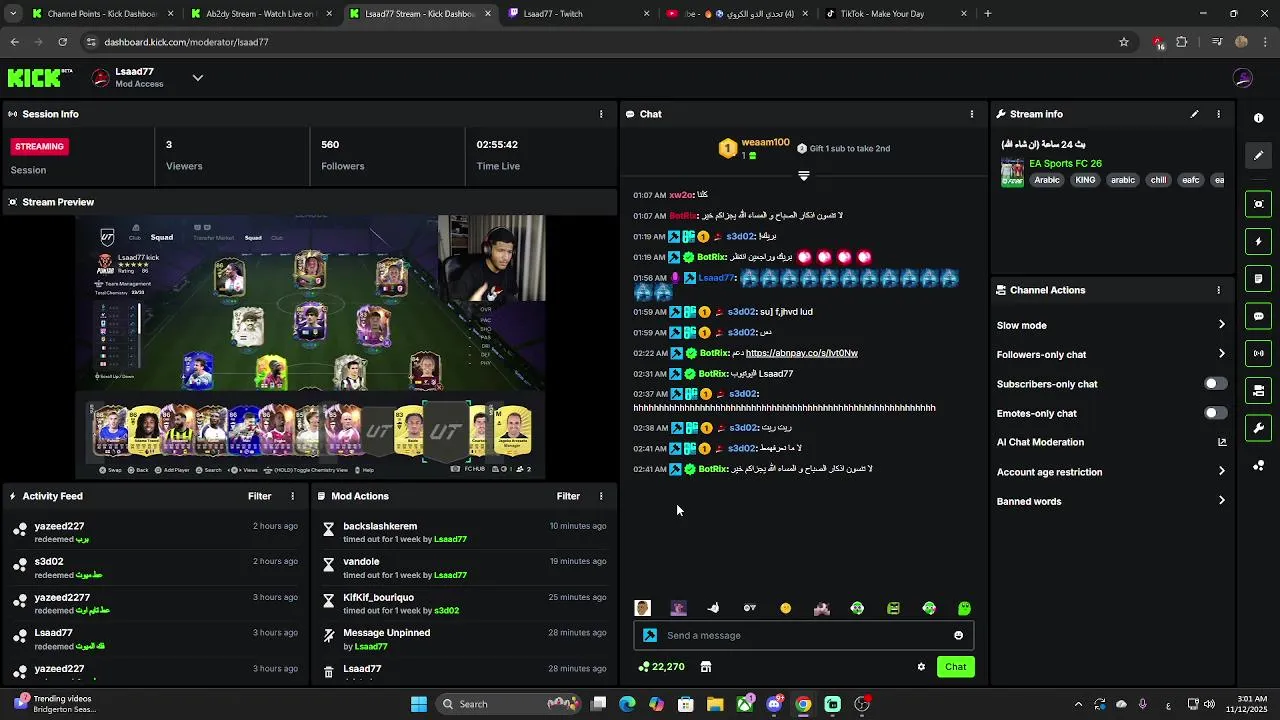Open Mod Actions Filter

click(568, 496)
